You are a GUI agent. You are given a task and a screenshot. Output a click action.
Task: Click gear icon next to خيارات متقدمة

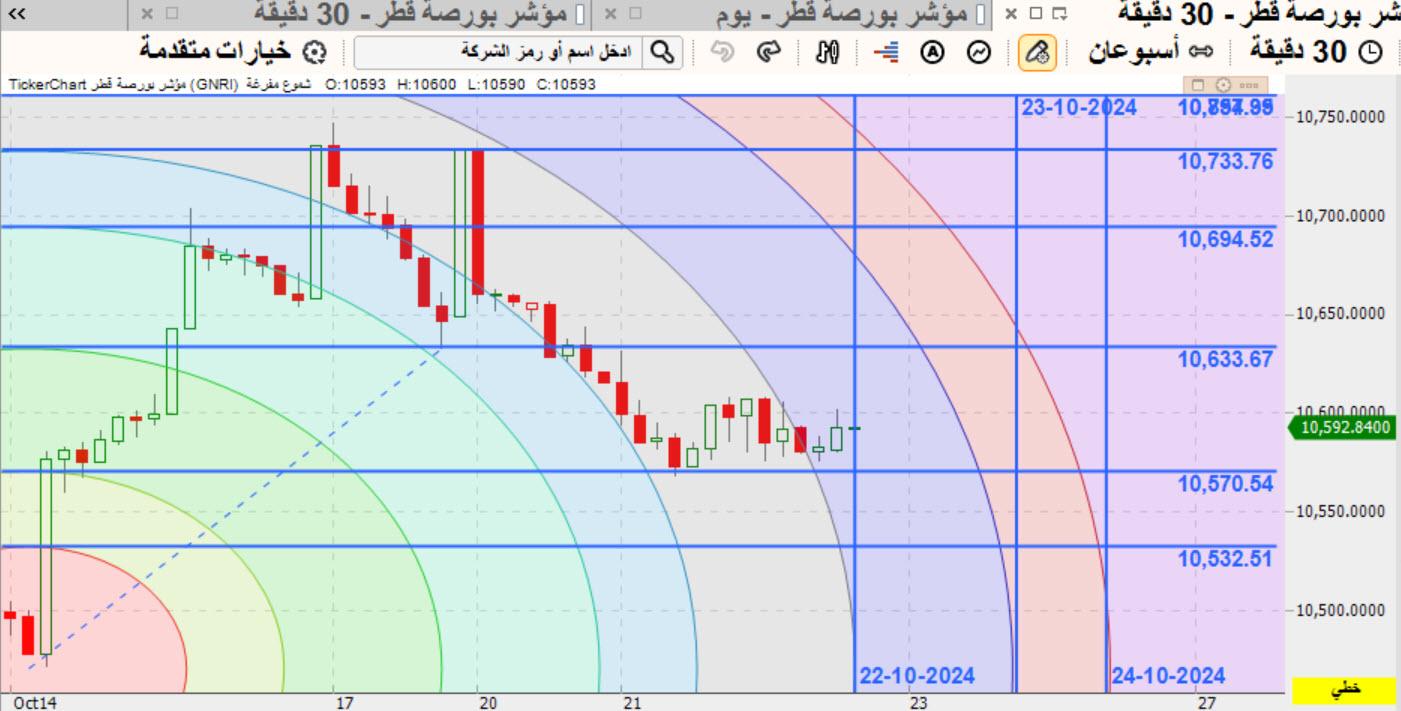[315, 52]
